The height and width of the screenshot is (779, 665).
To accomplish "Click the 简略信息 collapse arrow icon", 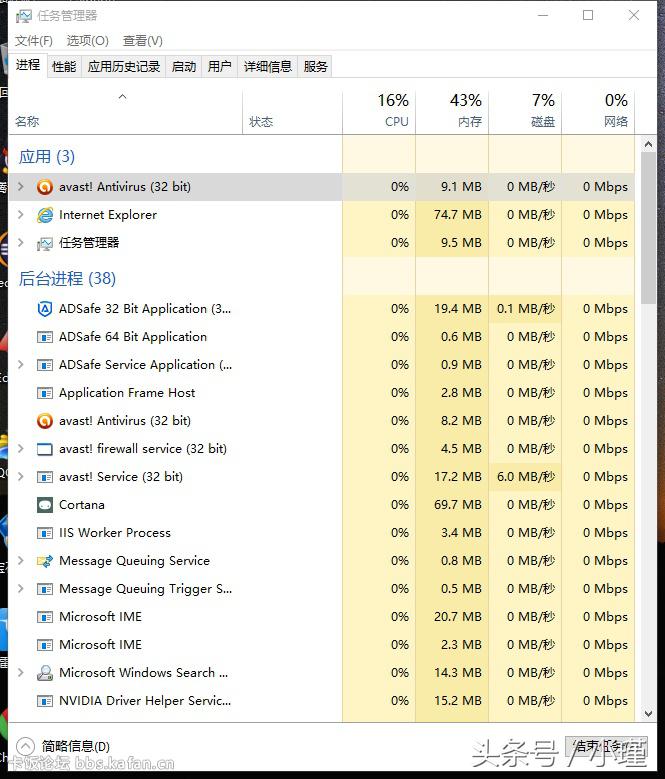I will coord(25,746).
